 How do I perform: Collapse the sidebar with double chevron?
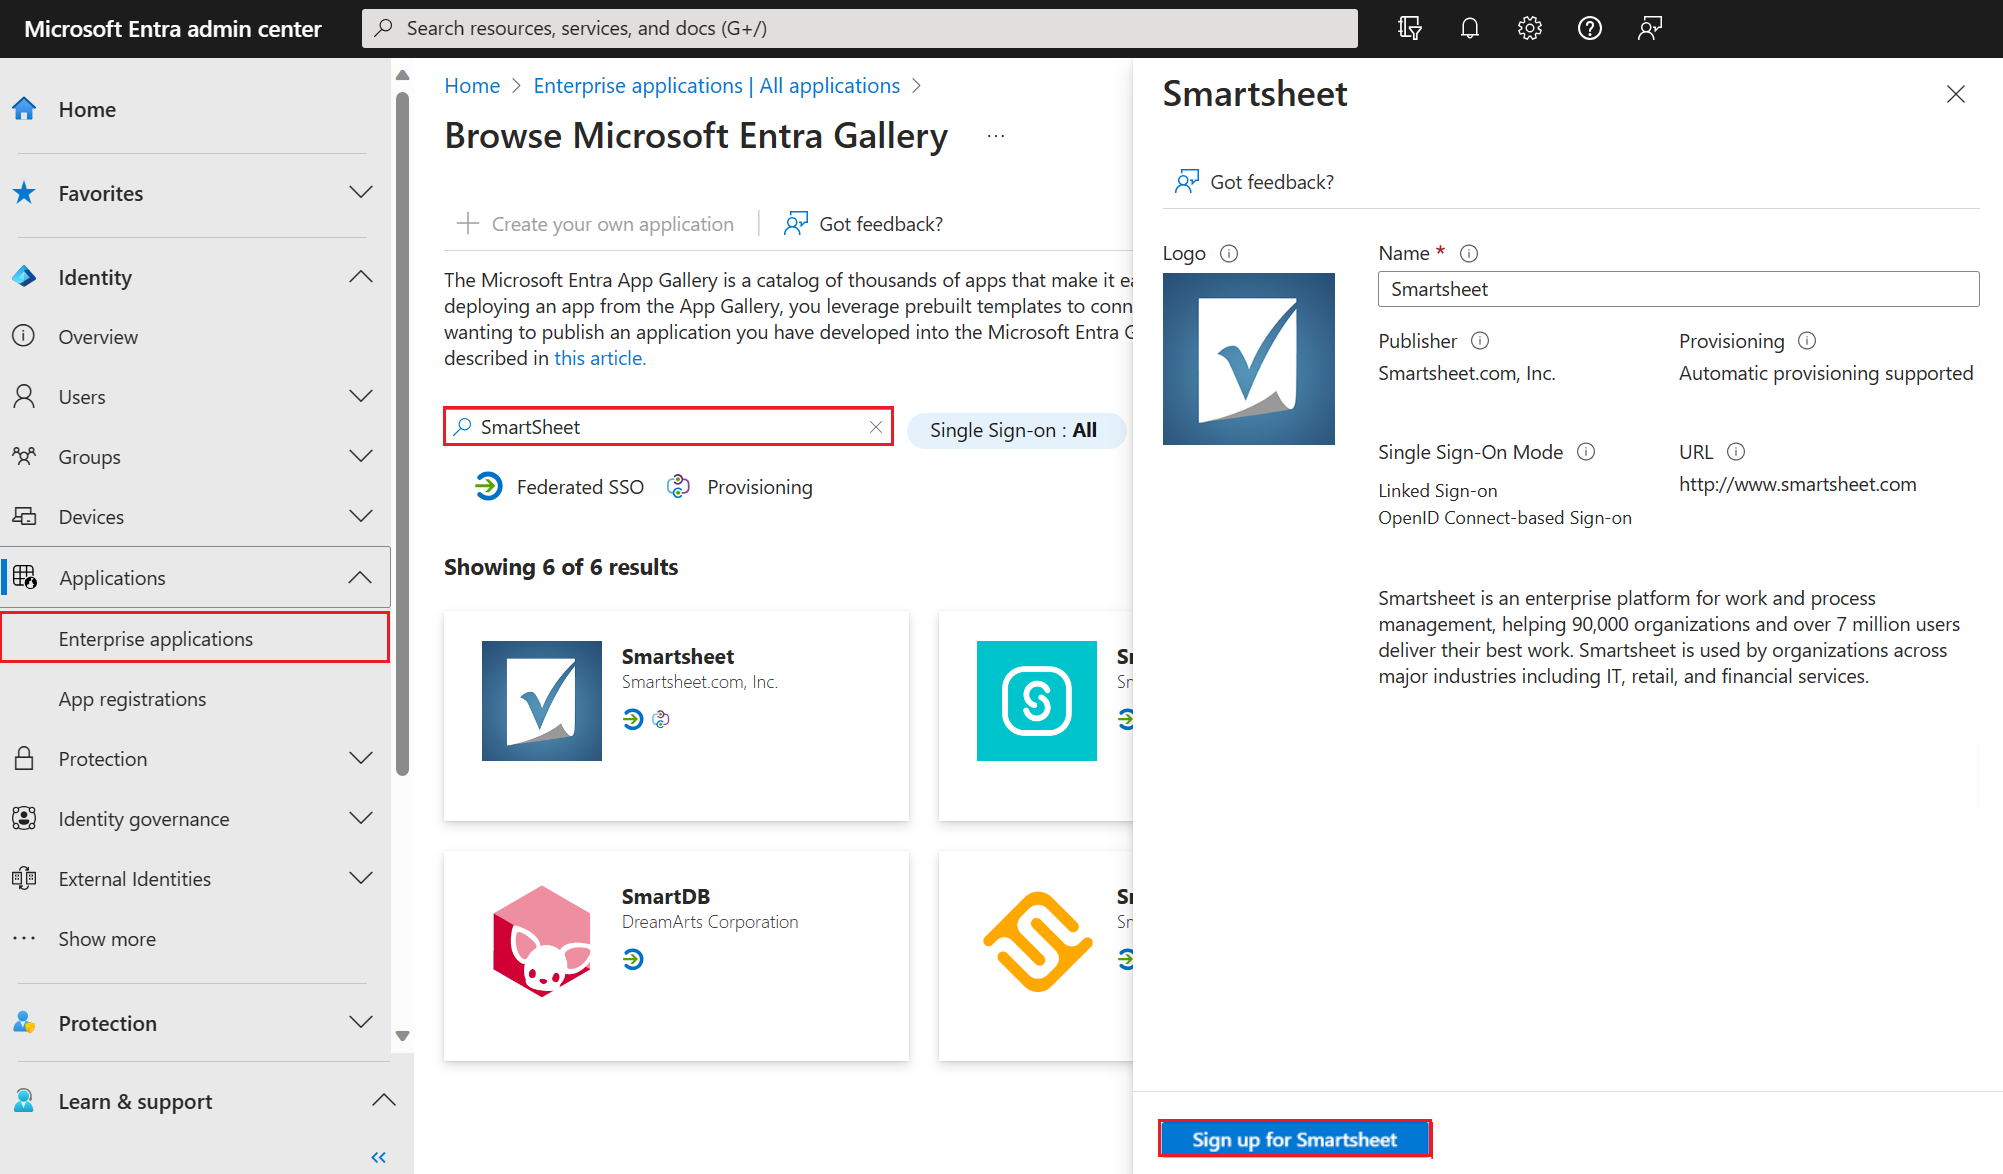pos(378,1157)
